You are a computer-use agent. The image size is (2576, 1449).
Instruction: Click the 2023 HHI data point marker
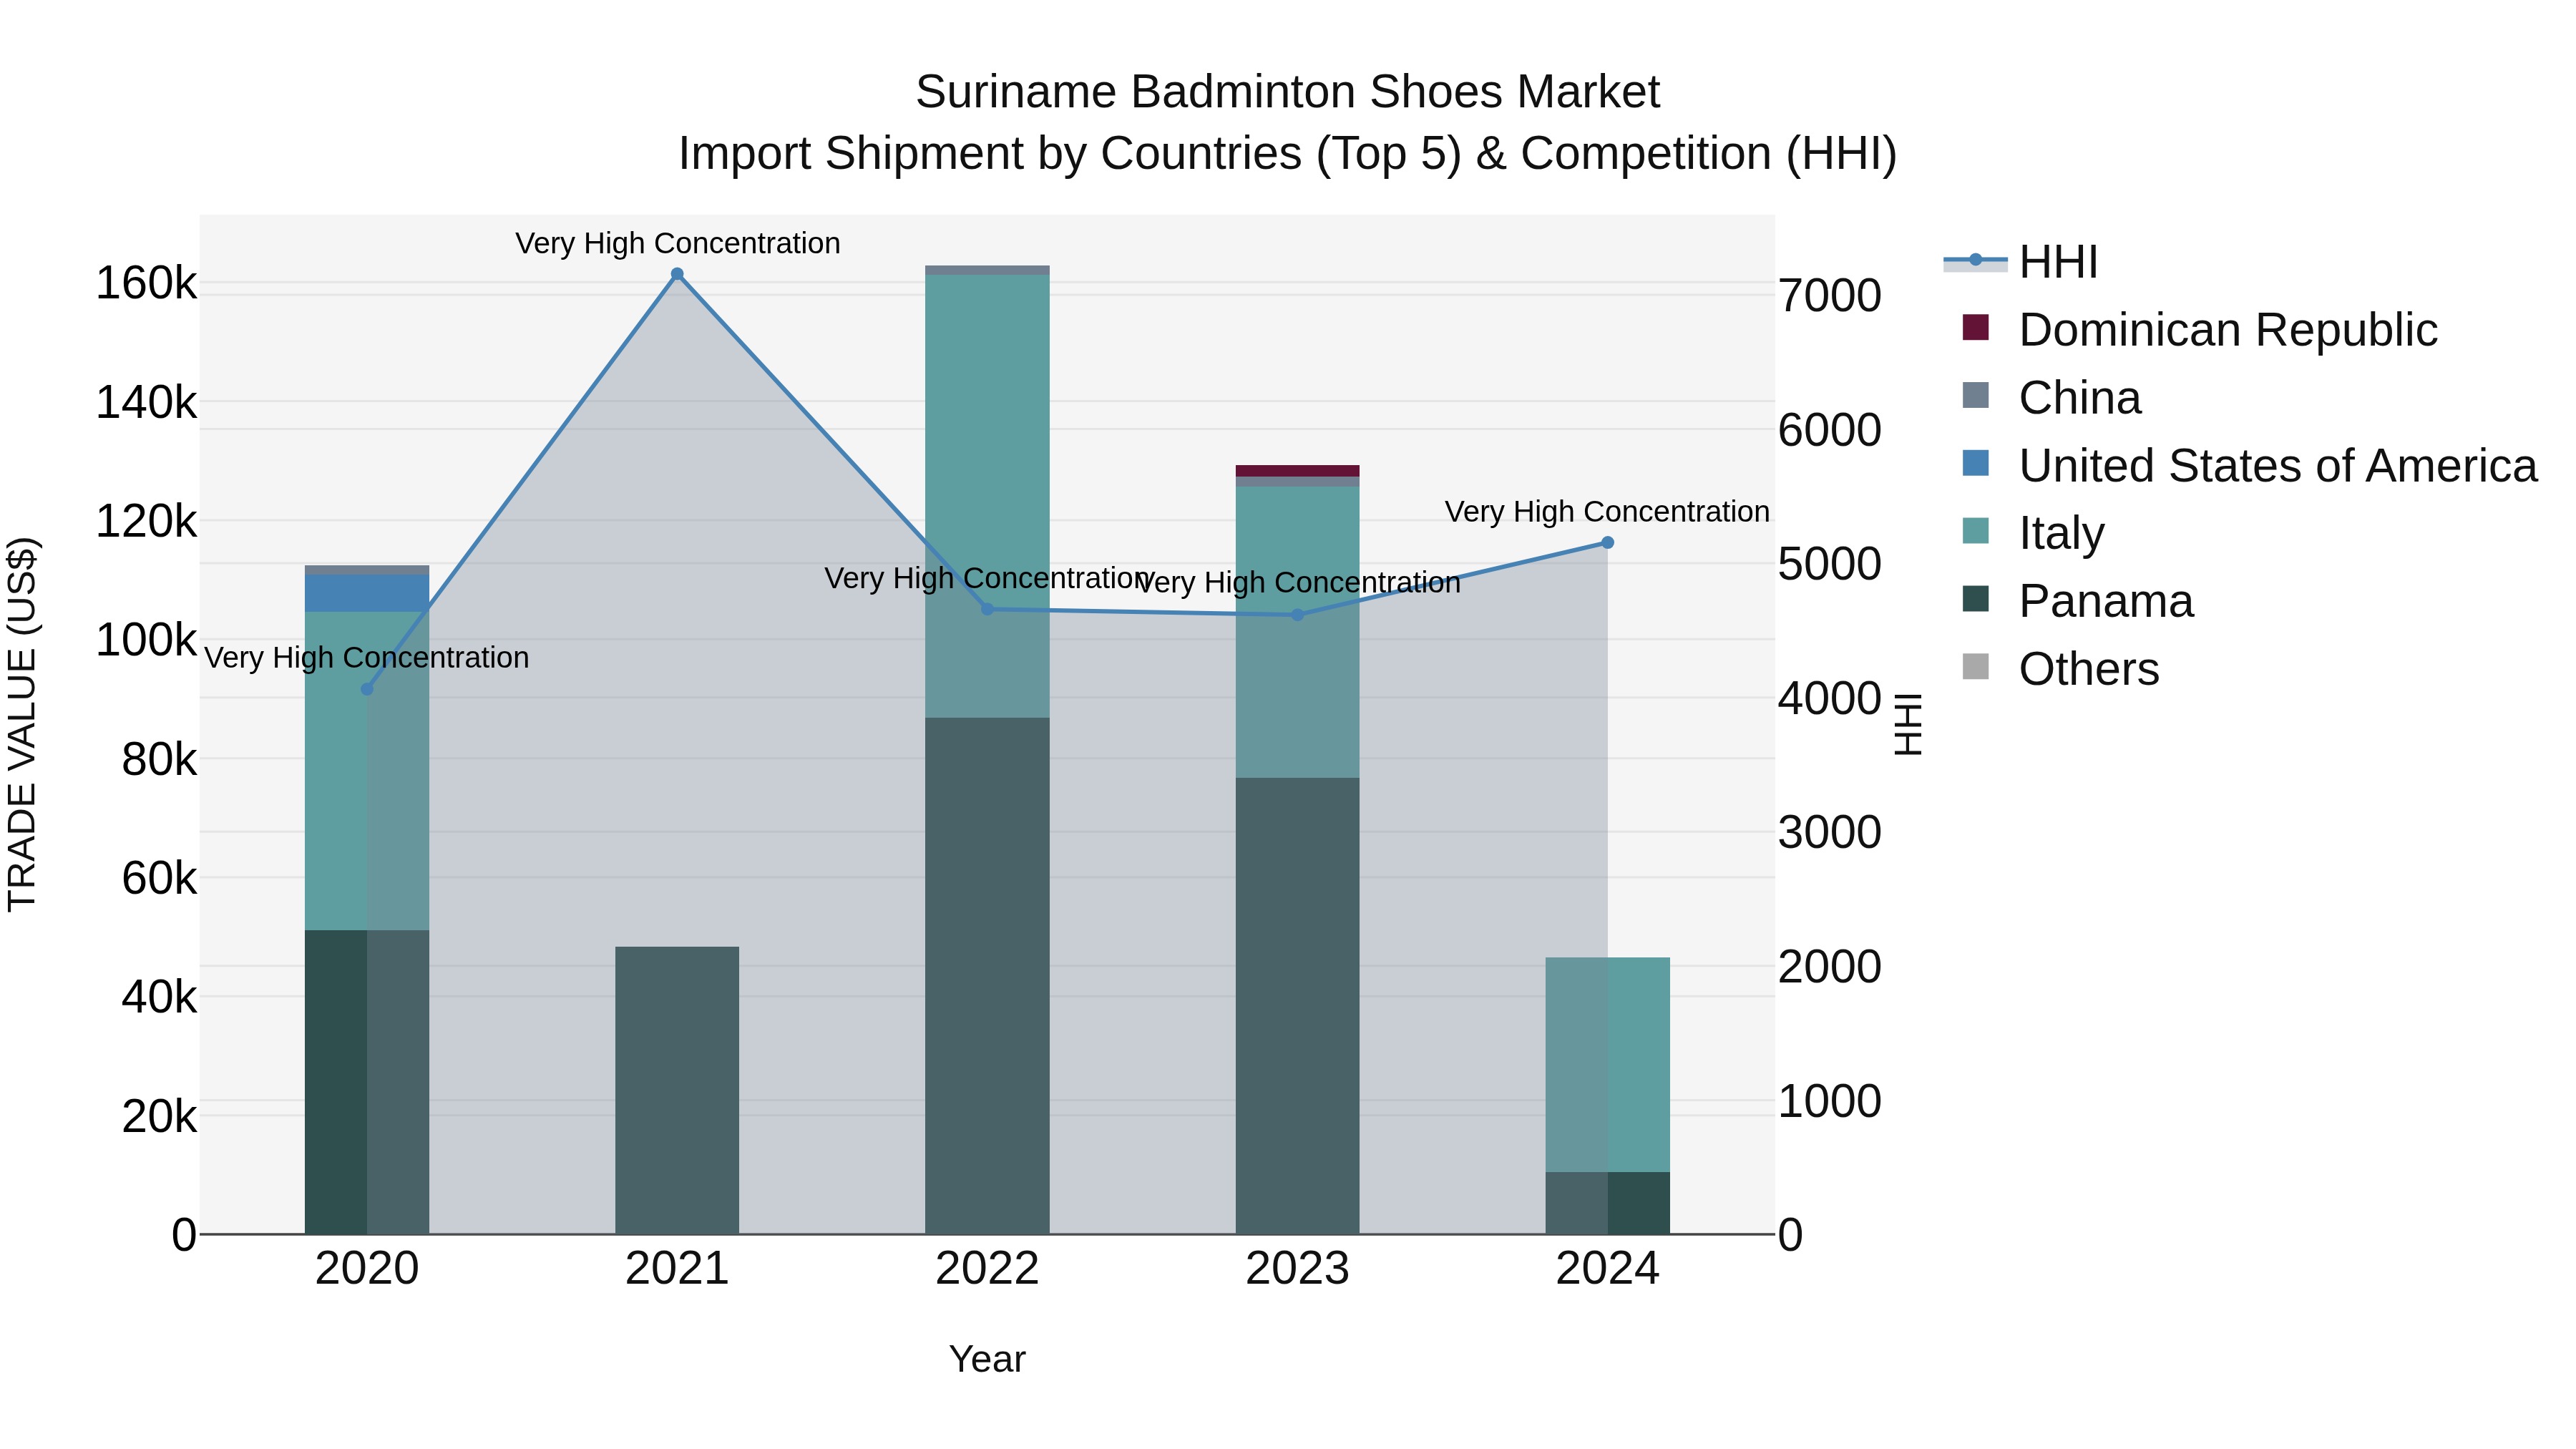[1298, 615]
